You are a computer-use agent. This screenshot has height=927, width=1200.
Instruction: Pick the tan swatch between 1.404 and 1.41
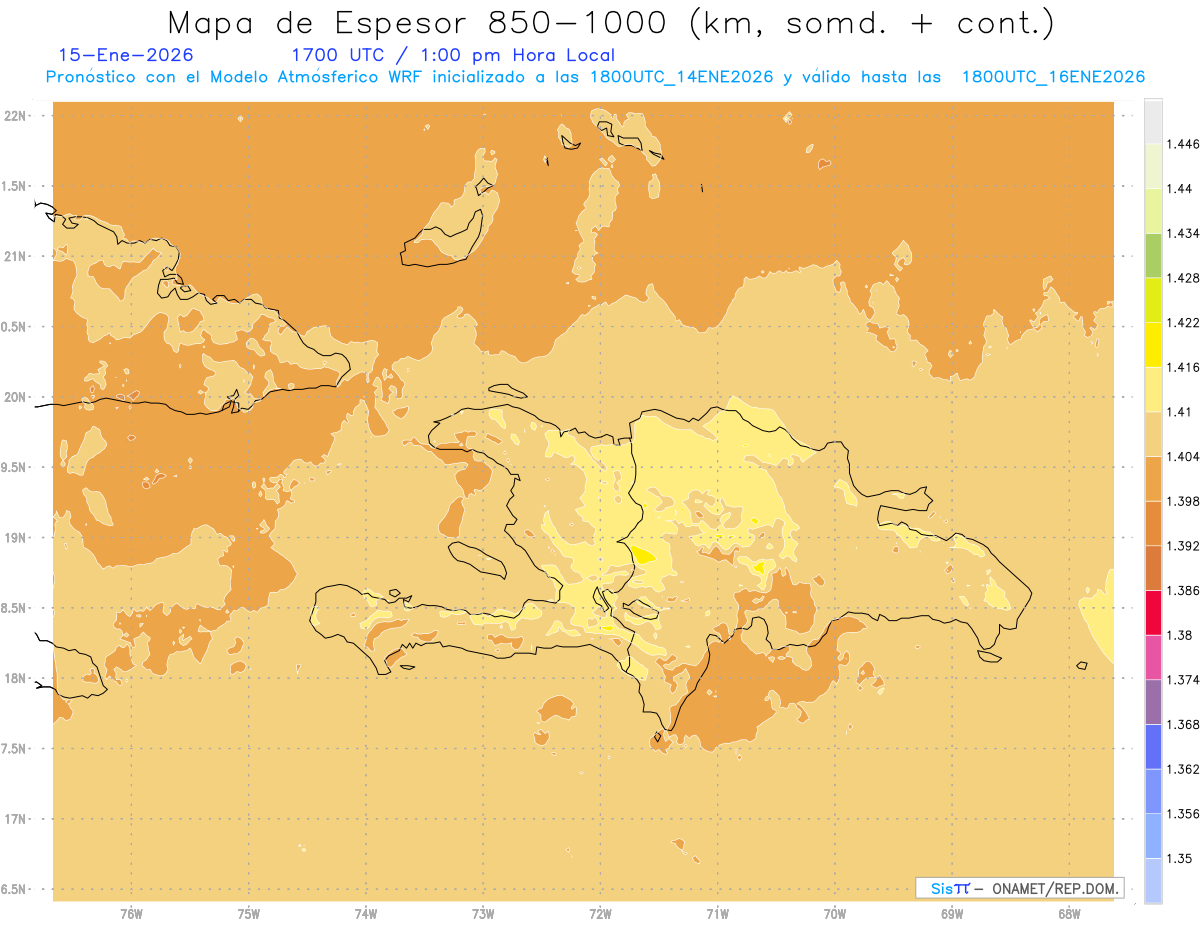pos(1153,434)
